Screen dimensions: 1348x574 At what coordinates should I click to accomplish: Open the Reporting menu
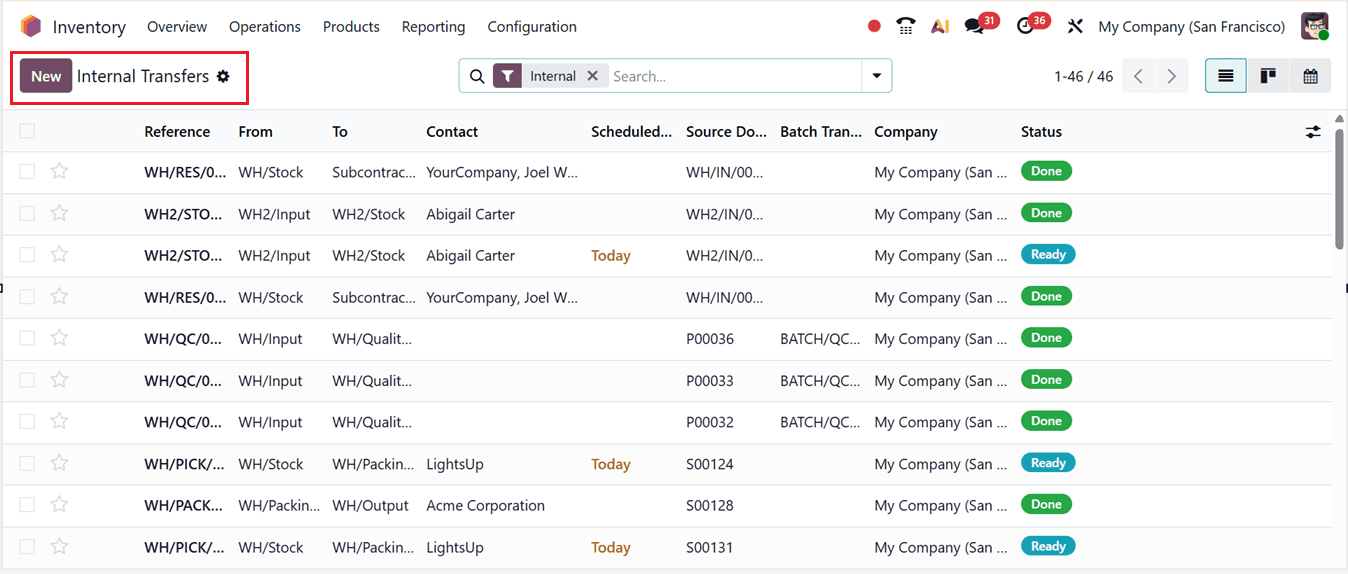pos(433,27)
